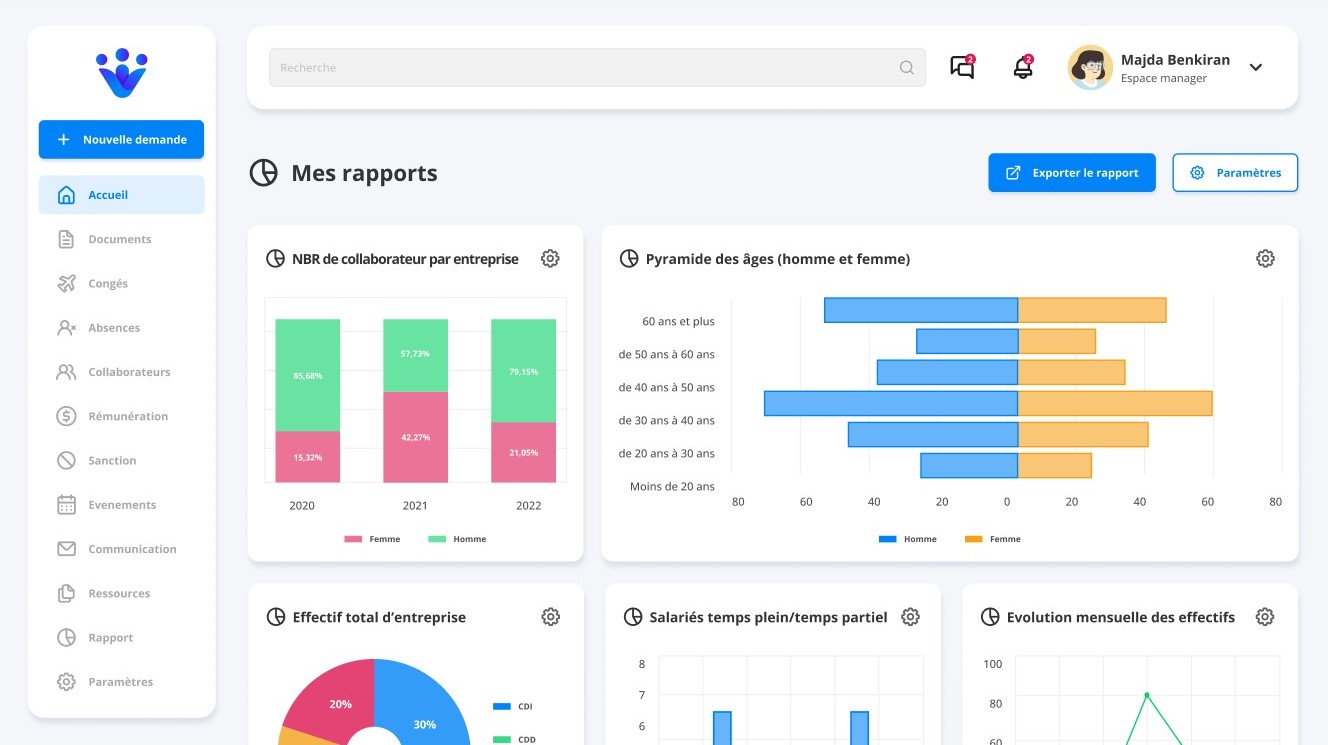
Task: Click the green peak point on Evolution chart
Action: coord(1147,695)
